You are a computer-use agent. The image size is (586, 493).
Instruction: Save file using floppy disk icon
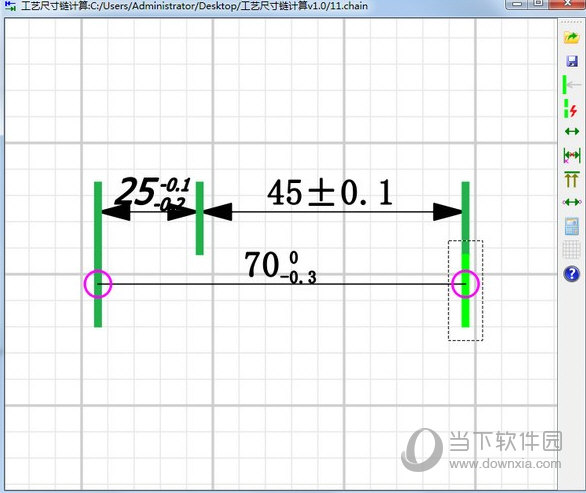point(572,61)
